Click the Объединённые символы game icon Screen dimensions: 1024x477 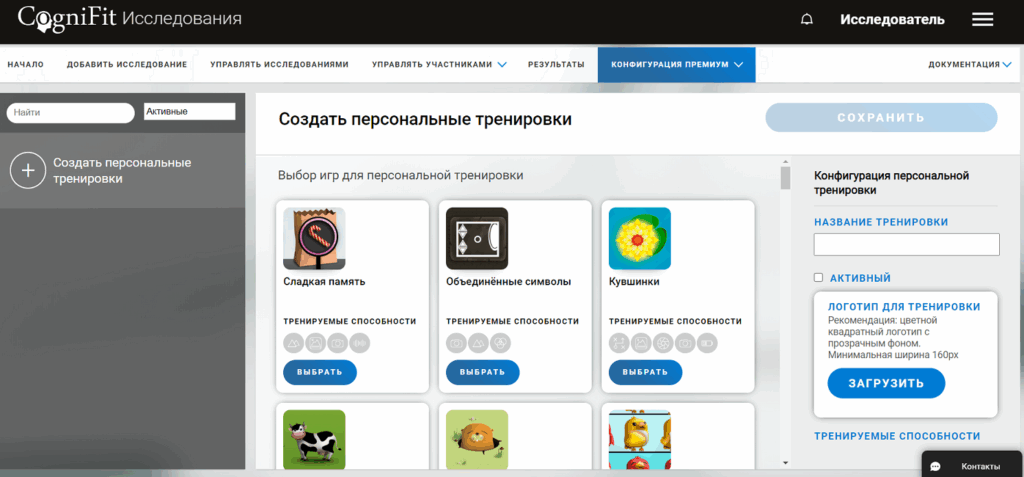[x=477, y=238]
